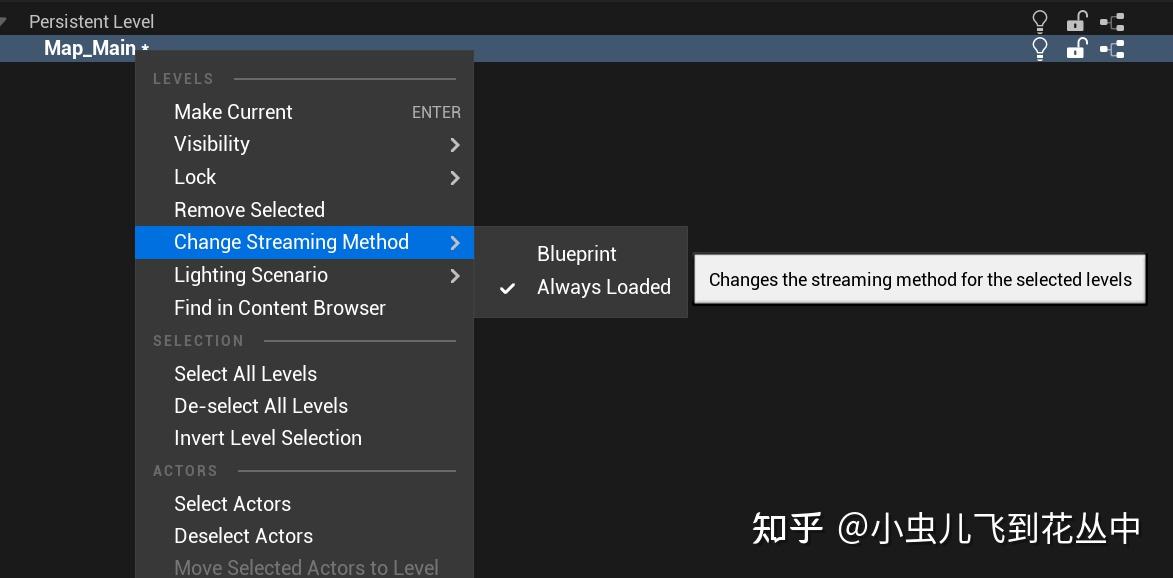The image size is (1173, 578).
Task: Choose Find in Content Browser
Action: (280, 308)
